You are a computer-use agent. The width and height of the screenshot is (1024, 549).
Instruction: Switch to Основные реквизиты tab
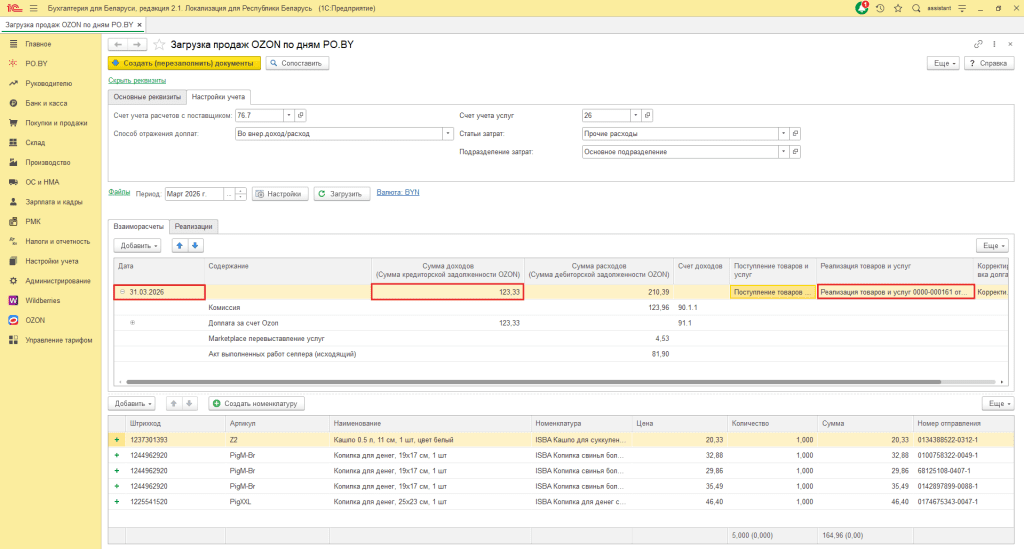tap(147, 97)
